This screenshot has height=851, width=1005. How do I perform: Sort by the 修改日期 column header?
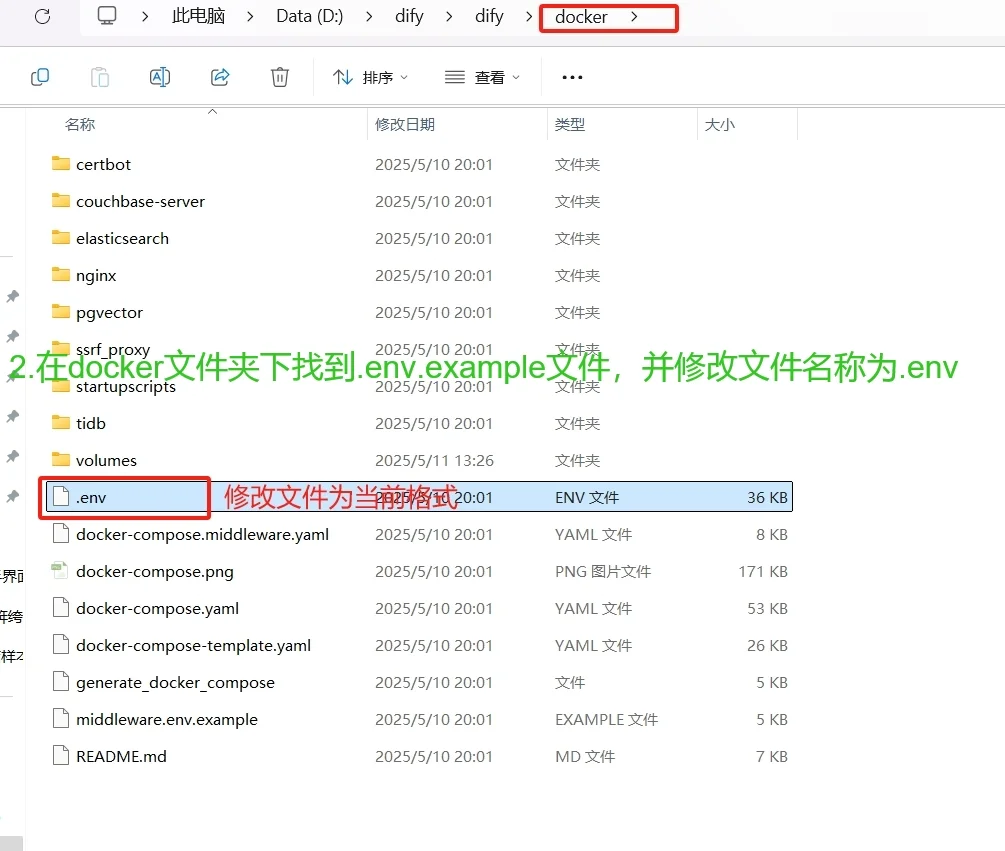[x=404, y=124]
